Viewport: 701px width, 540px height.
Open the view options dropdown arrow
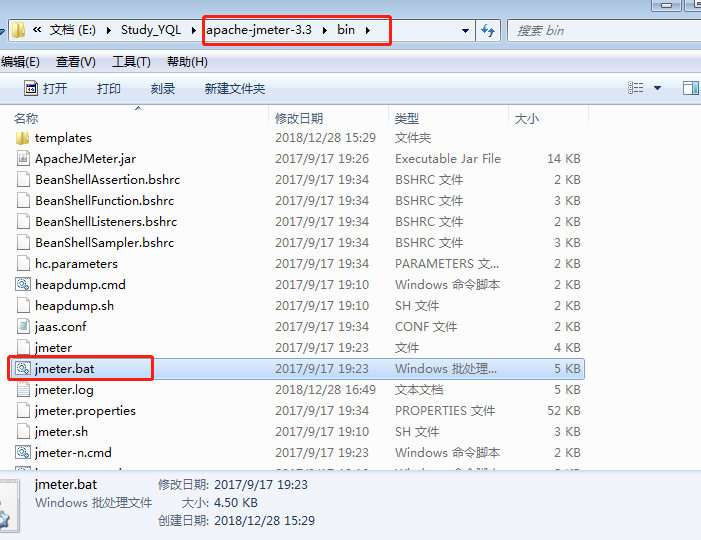click(x=658, y=88)
